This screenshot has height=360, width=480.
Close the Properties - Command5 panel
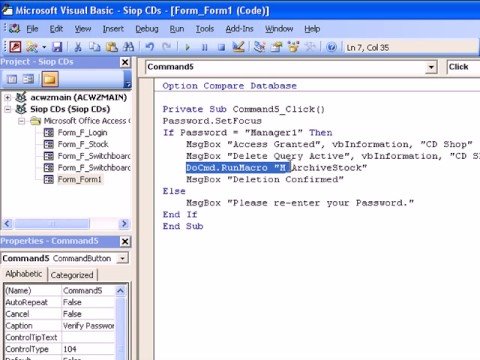pos(125,241)
